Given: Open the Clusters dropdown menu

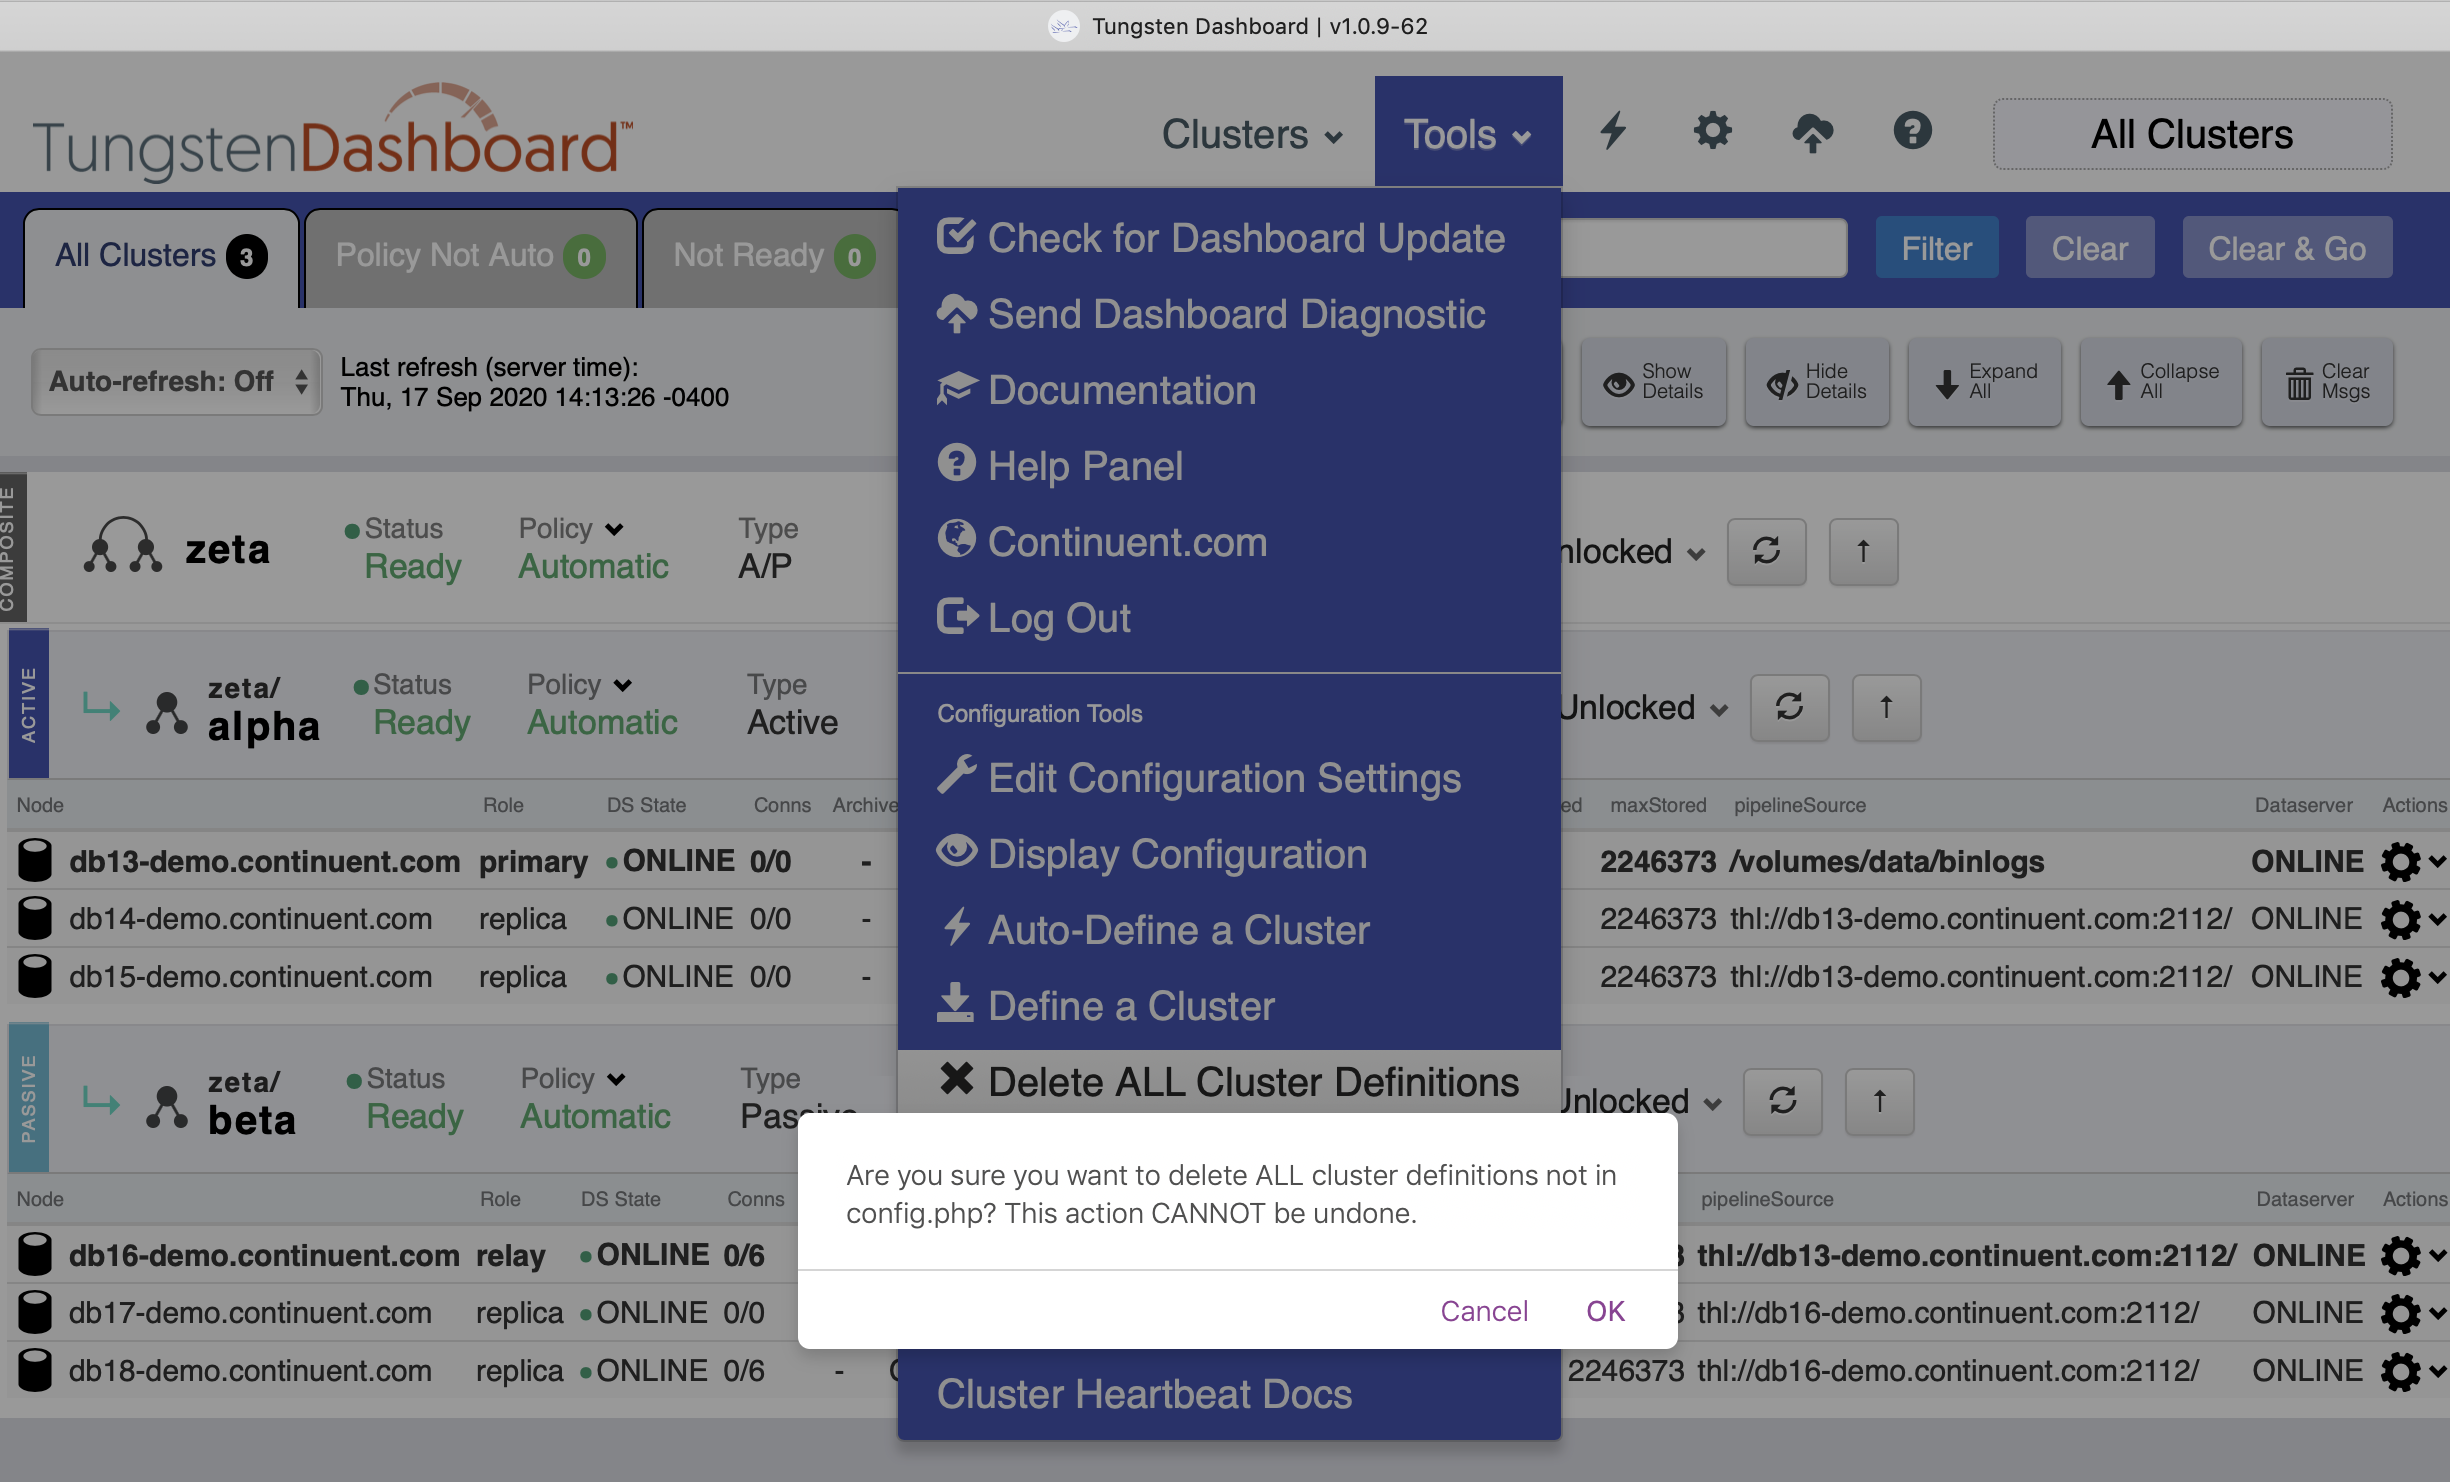Looking at the screenshot, I should (1251, 134).
